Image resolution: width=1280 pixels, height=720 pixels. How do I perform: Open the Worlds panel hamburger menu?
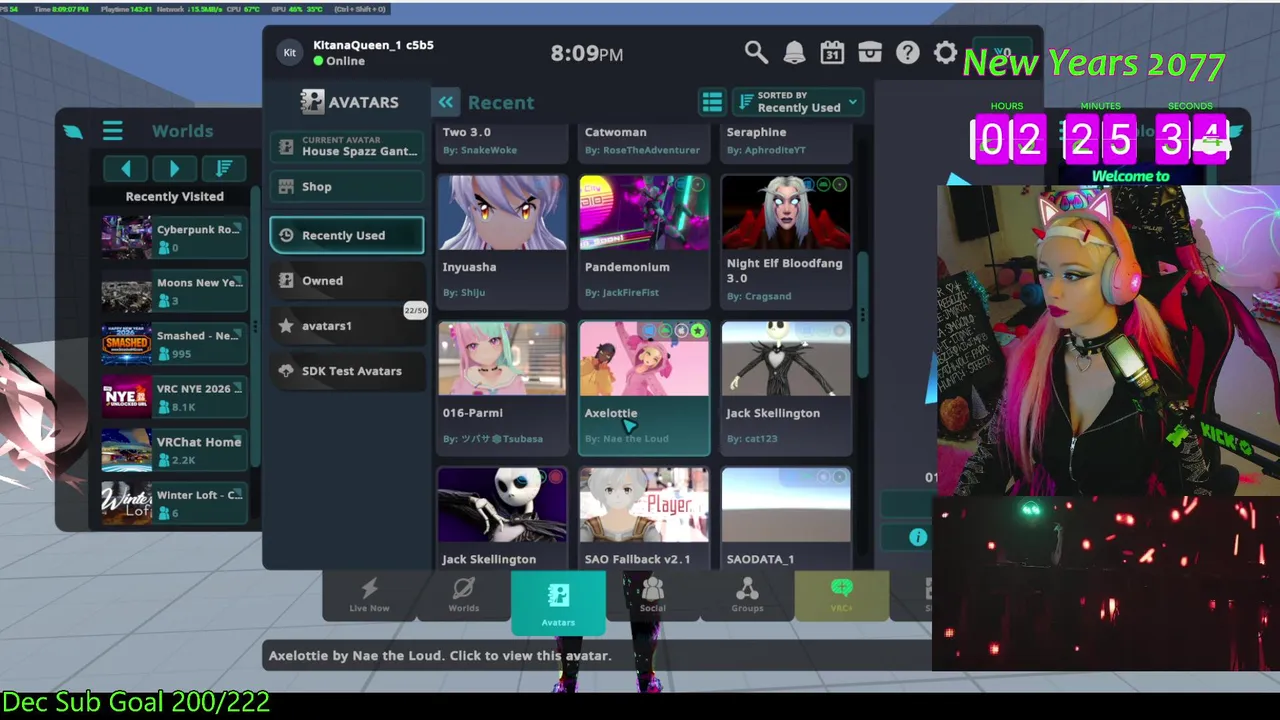pyautogui.click(x=112, y=131)
